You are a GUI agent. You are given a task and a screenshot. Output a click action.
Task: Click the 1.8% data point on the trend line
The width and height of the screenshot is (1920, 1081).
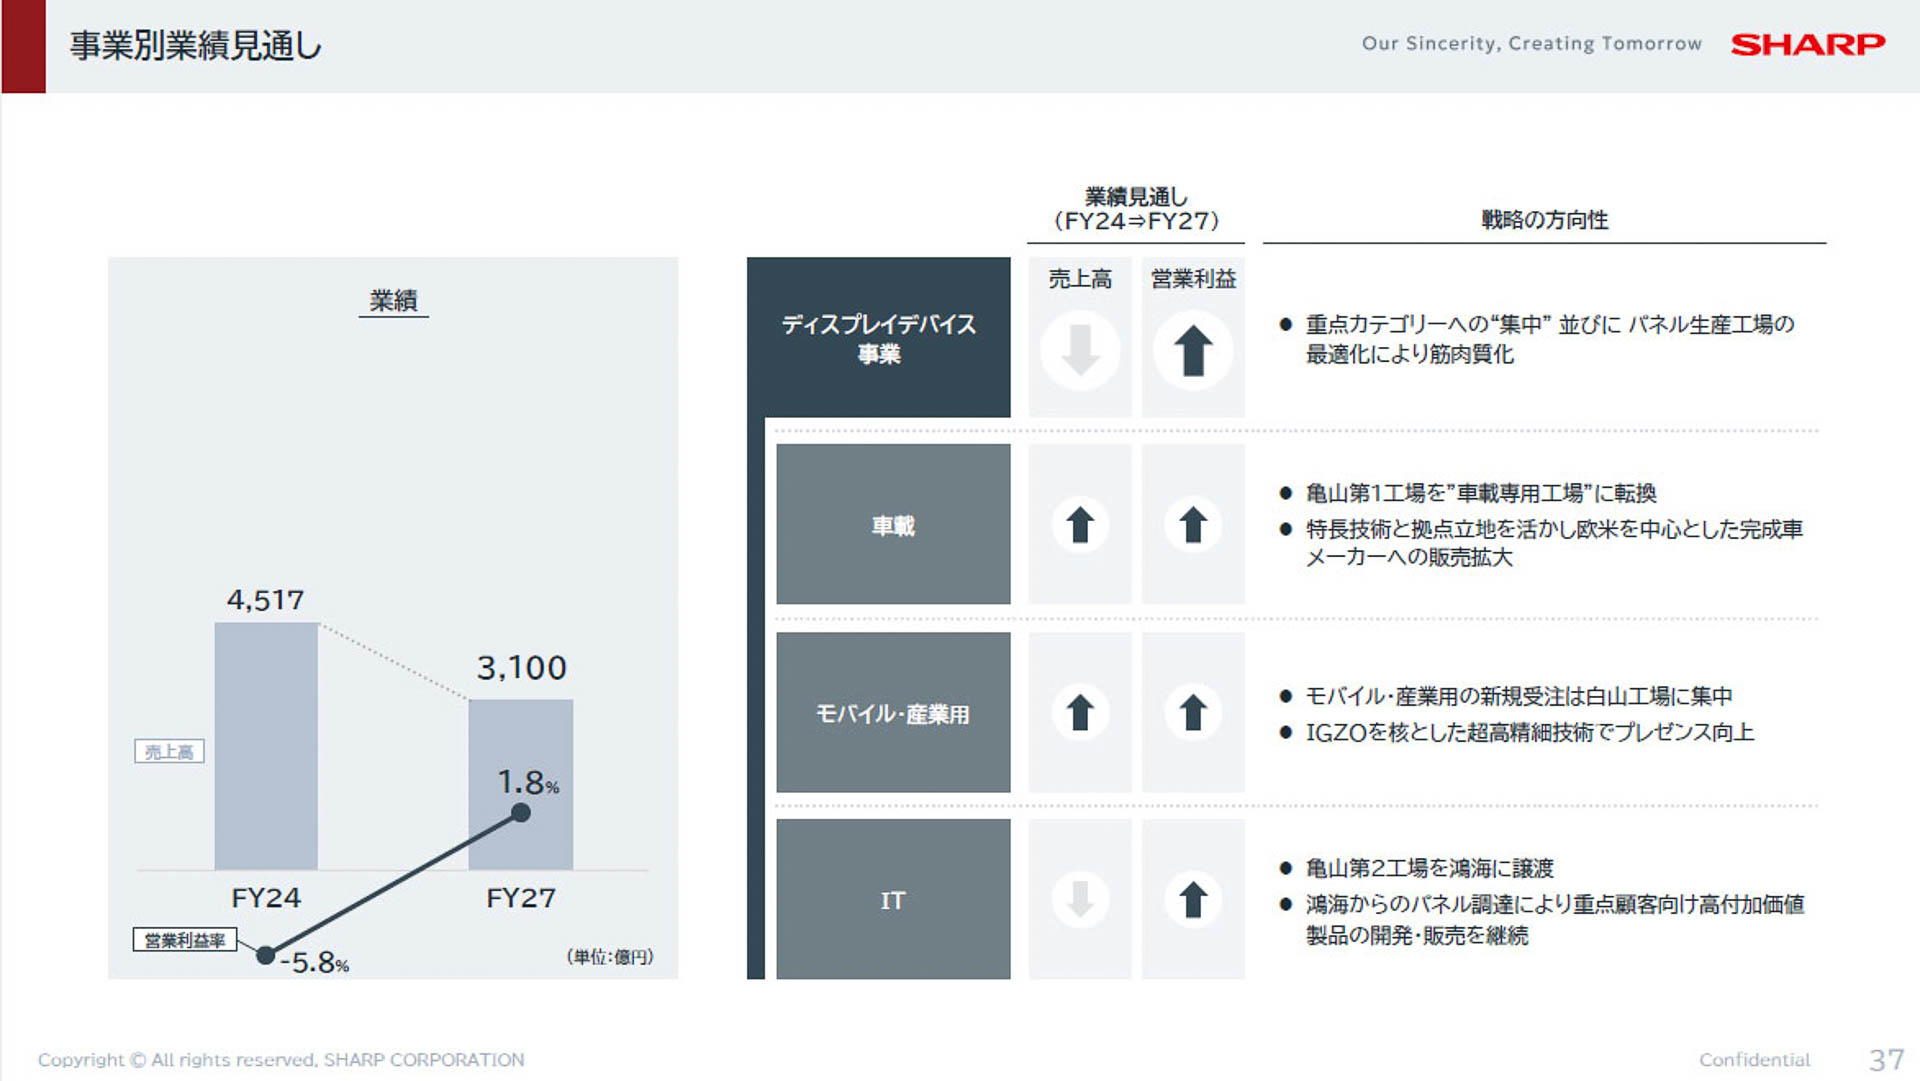(x=521, y=813)
